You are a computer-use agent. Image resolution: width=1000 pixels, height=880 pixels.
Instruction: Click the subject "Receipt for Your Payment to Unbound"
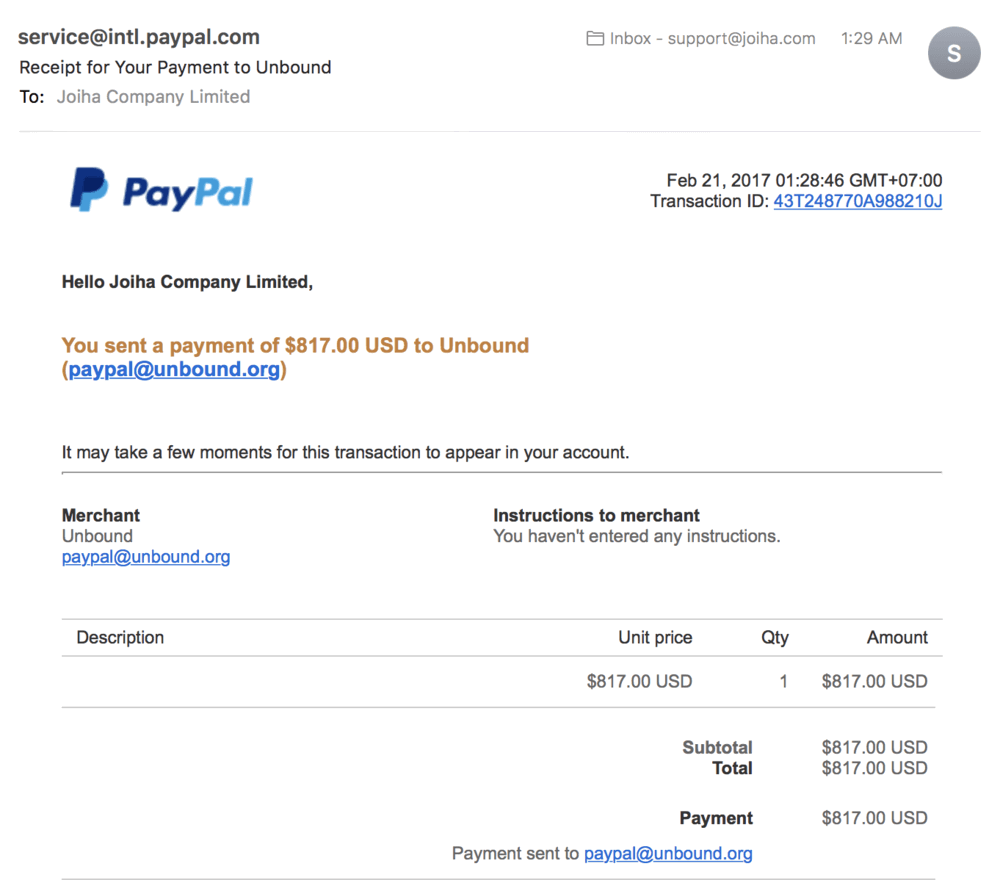175,68
